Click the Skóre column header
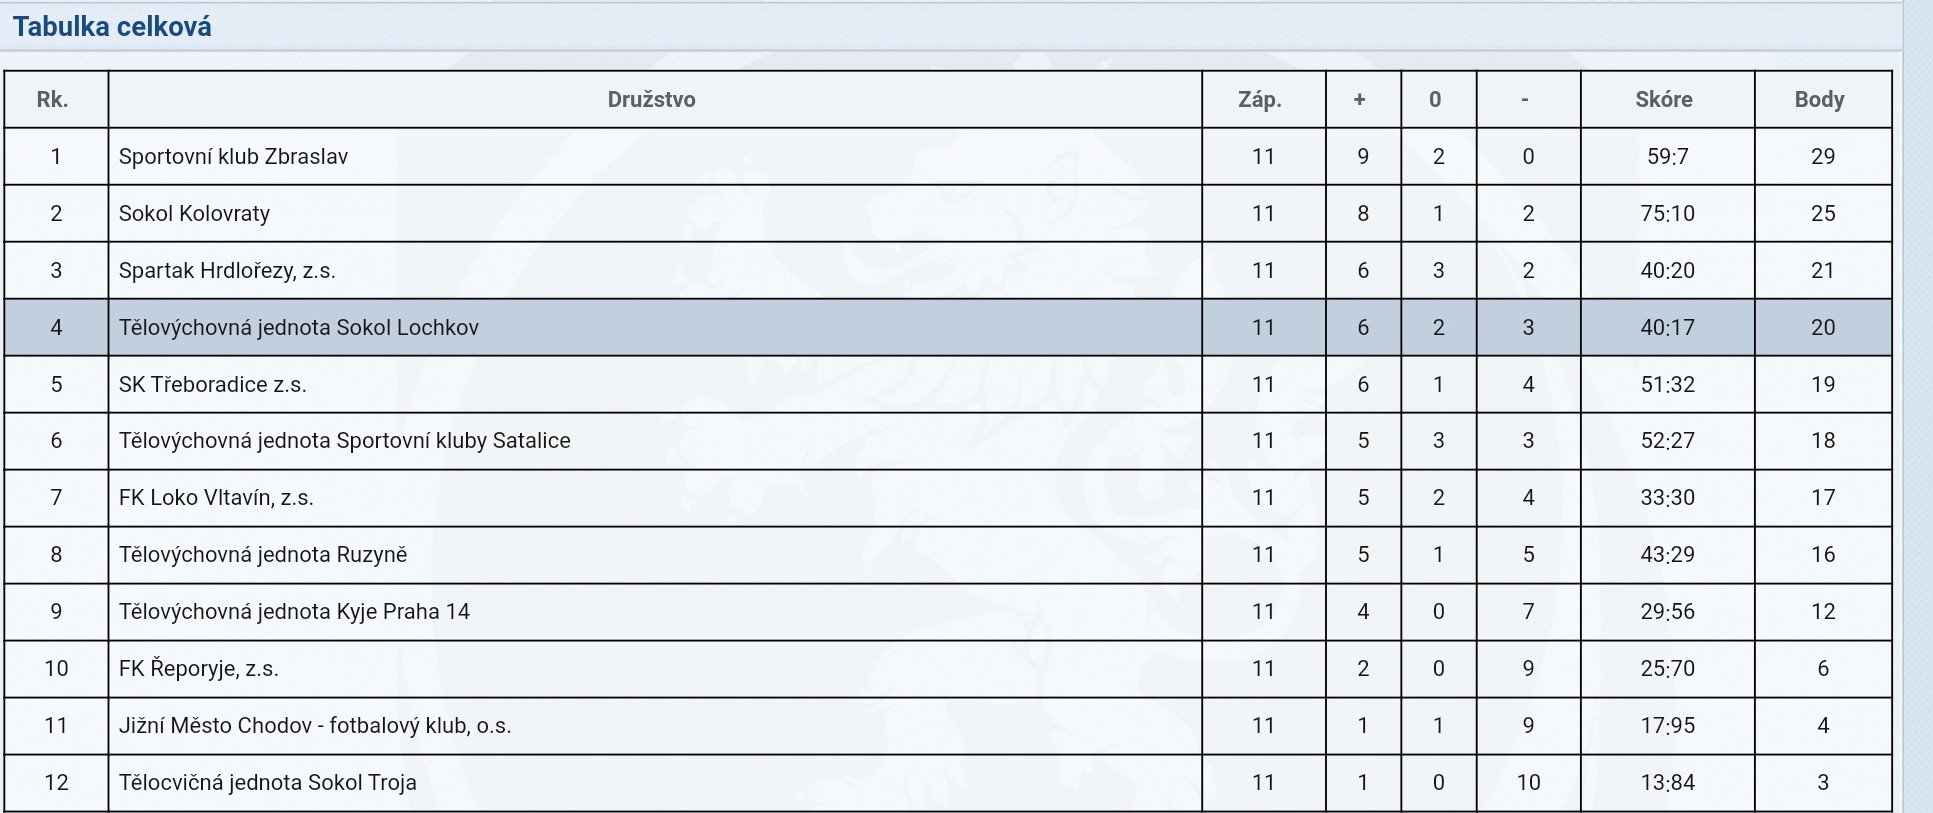The width and height of the screenshot is (1933, 813). tap(1664, 99)
